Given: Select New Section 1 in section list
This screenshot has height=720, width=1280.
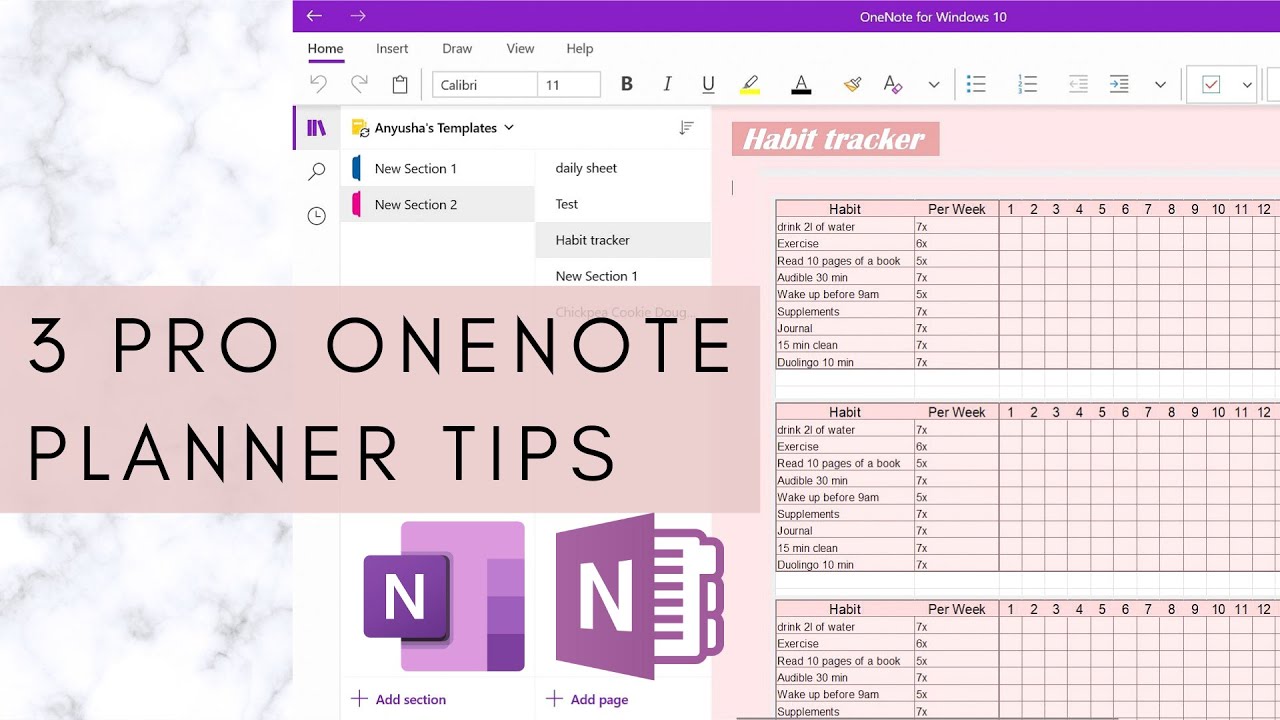Looking at the screenshot, I should point(438,168).
